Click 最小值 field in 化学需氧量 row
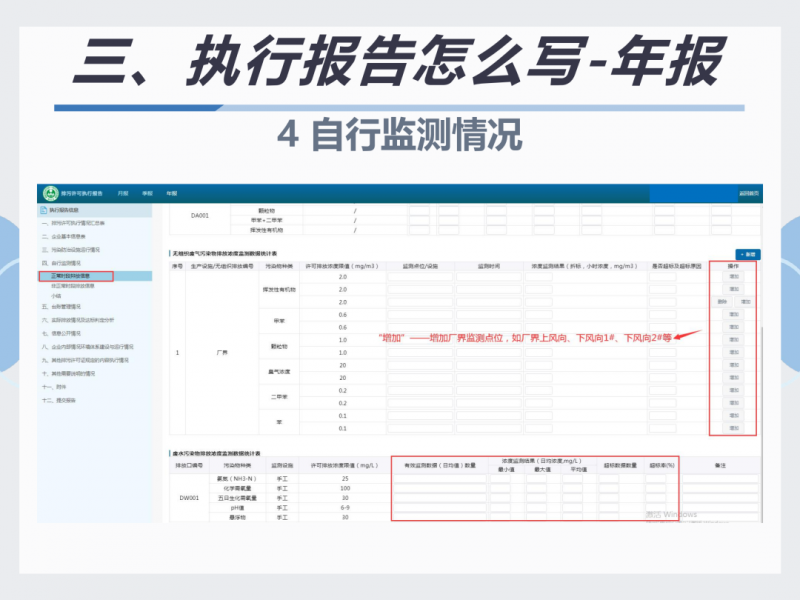800x600 pixels. [x=500, y=488]
